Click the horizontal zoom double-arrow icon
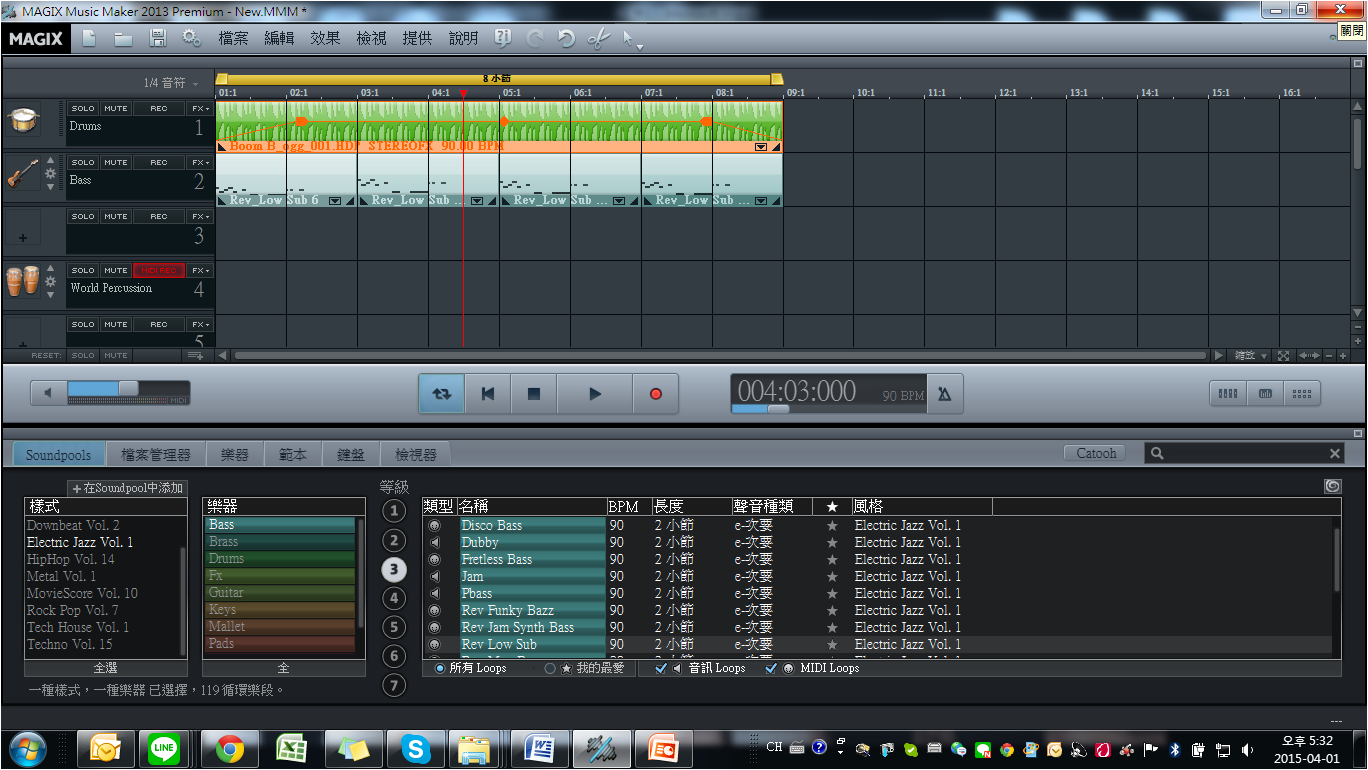Image resolution: width=1368 pixels, height=770 pixels. [x=1310, y=356]
